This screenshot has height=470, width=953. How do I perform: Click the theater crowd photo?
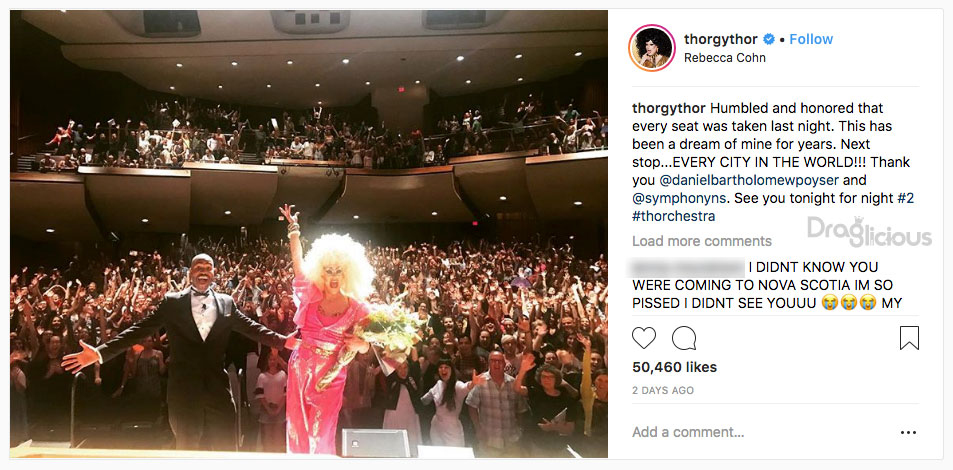point(309,233)
